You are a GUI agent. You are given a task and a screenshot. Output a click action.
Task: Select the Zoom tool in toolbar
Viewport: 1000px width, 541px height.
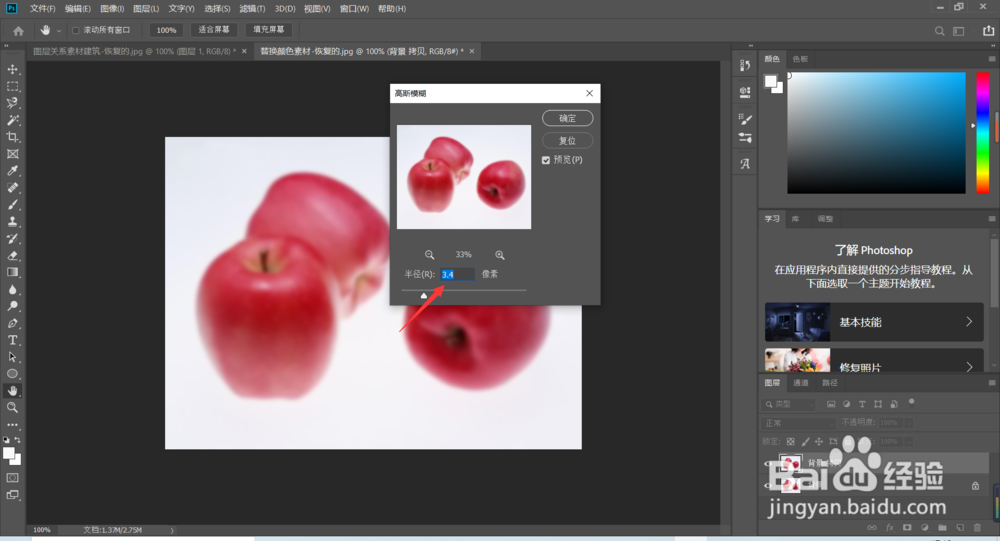(12, 408)
